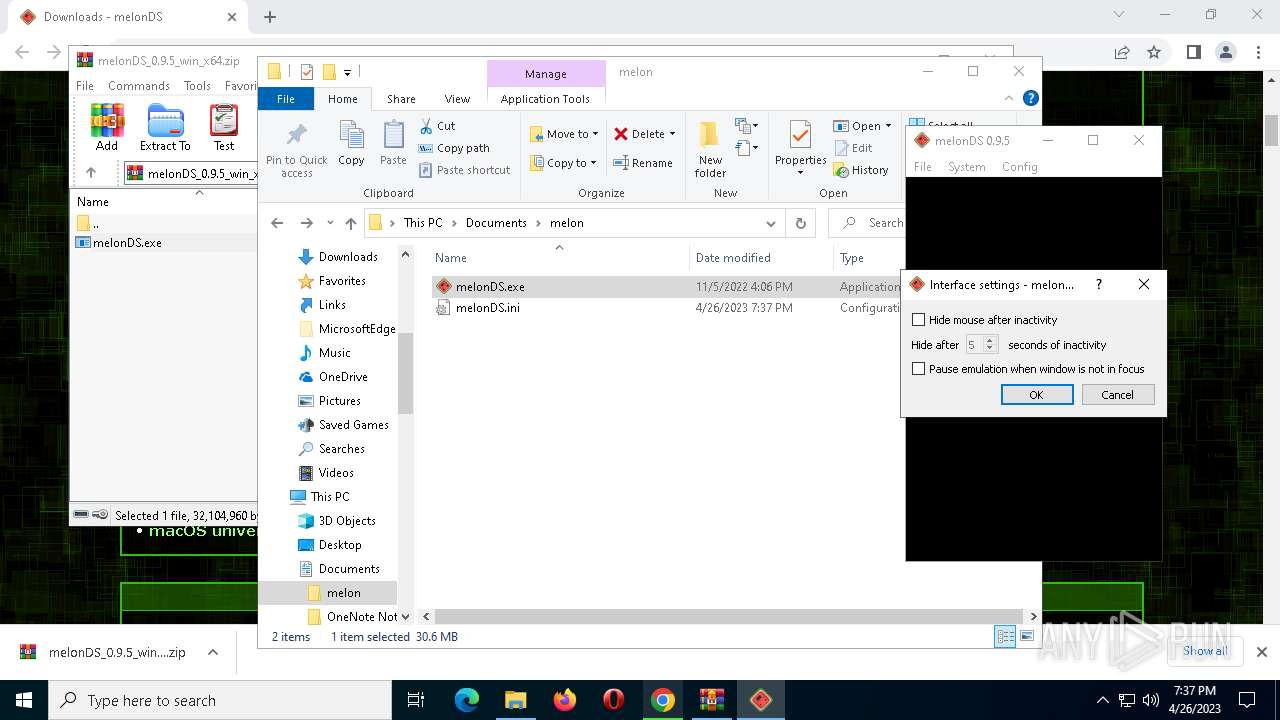
Task: Click Paste shortcut in Clipboard group
Action: click(465, 170)
